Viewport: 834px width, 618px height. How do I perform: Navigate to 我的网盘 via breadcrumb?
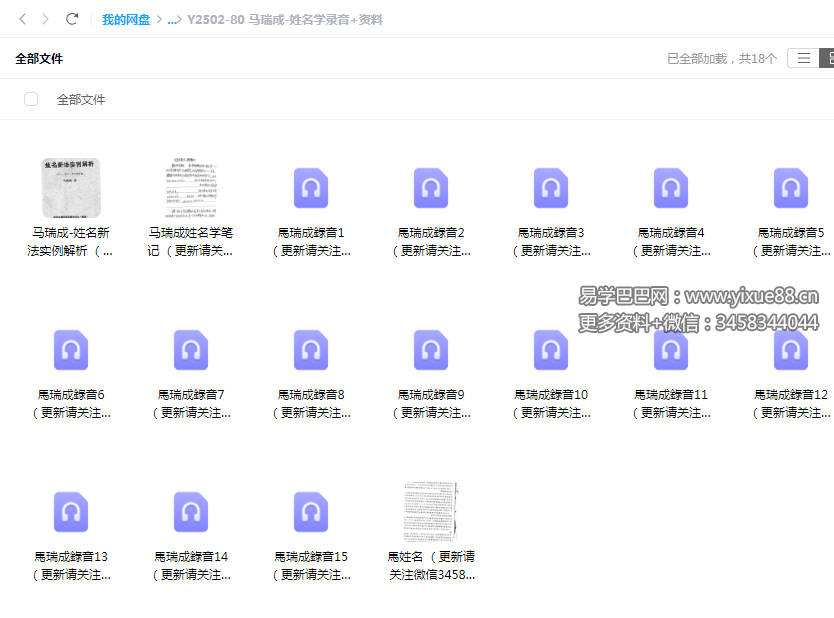tap(126, 18)
